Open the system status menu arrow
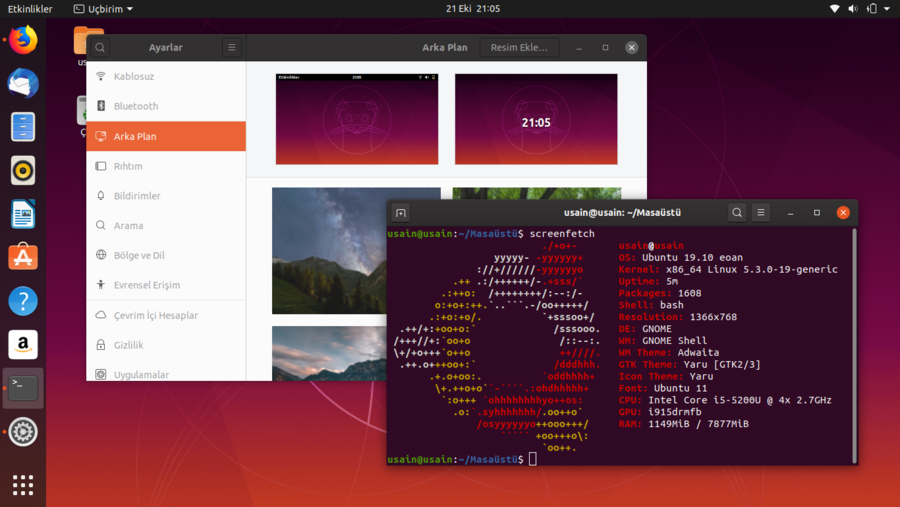Image resolution: width=900 pixels, height=507 pixels. coord(888,9)
